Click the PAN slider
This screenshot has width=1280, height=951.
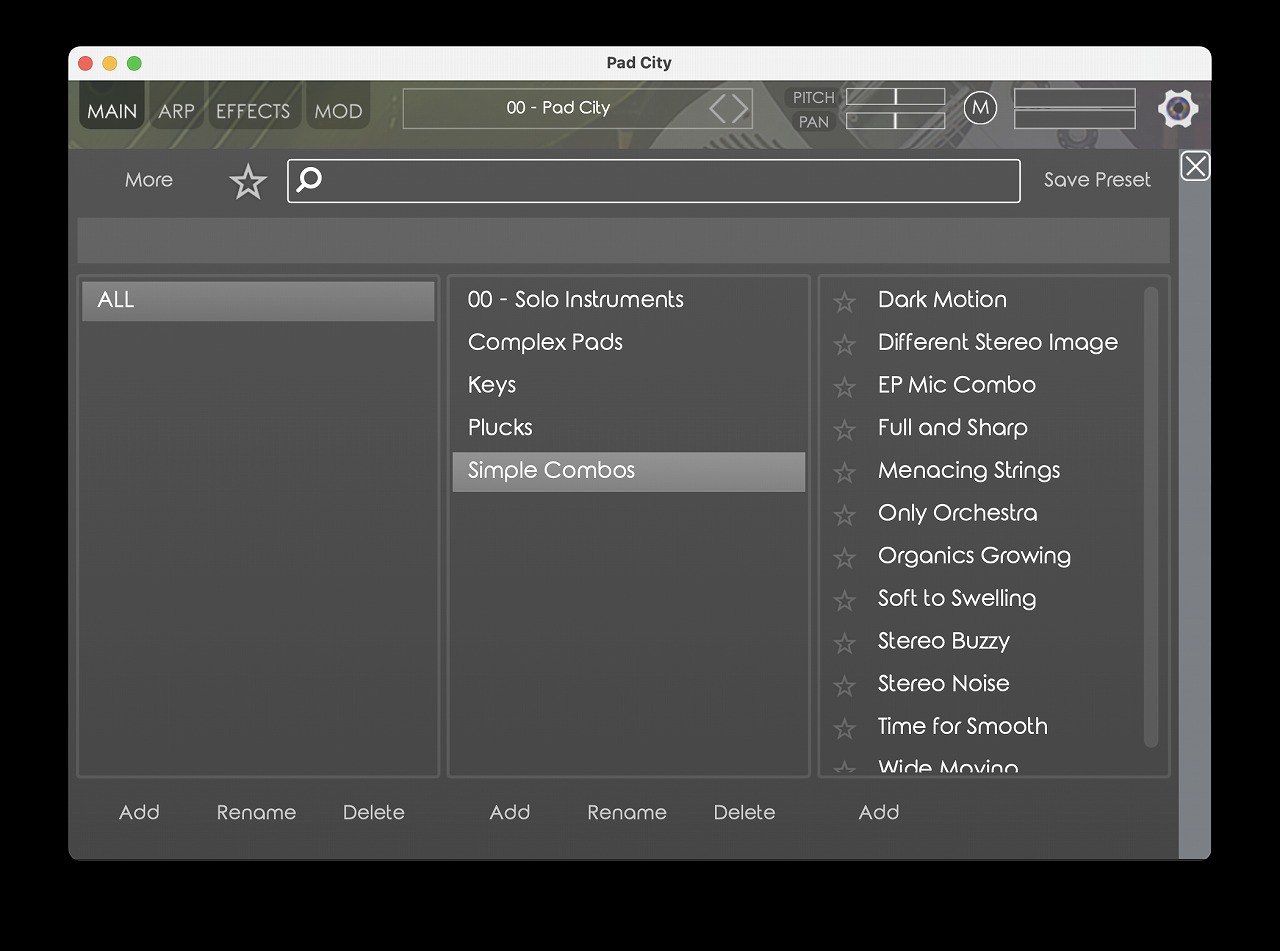coord(895,121)
